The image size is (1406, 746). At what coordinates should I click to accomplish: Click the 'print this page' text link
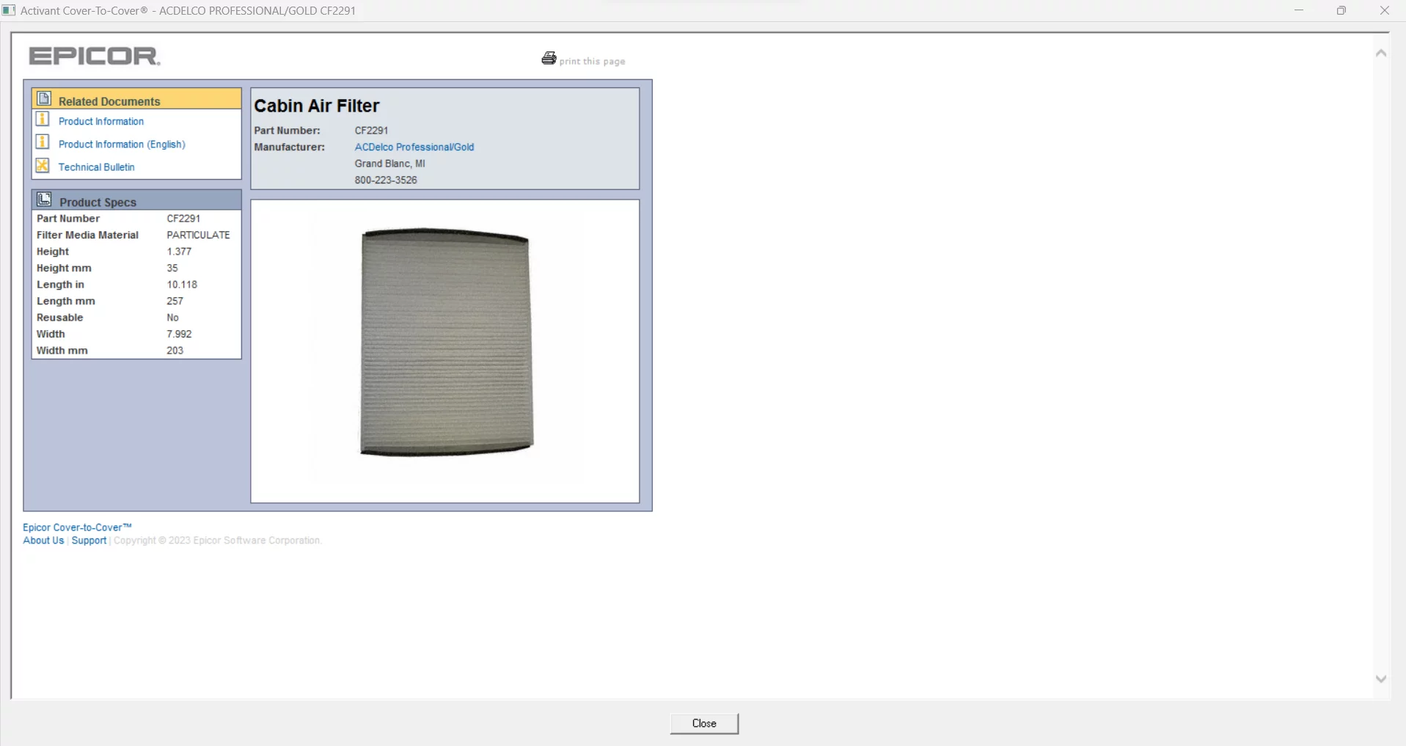[592, 62]
